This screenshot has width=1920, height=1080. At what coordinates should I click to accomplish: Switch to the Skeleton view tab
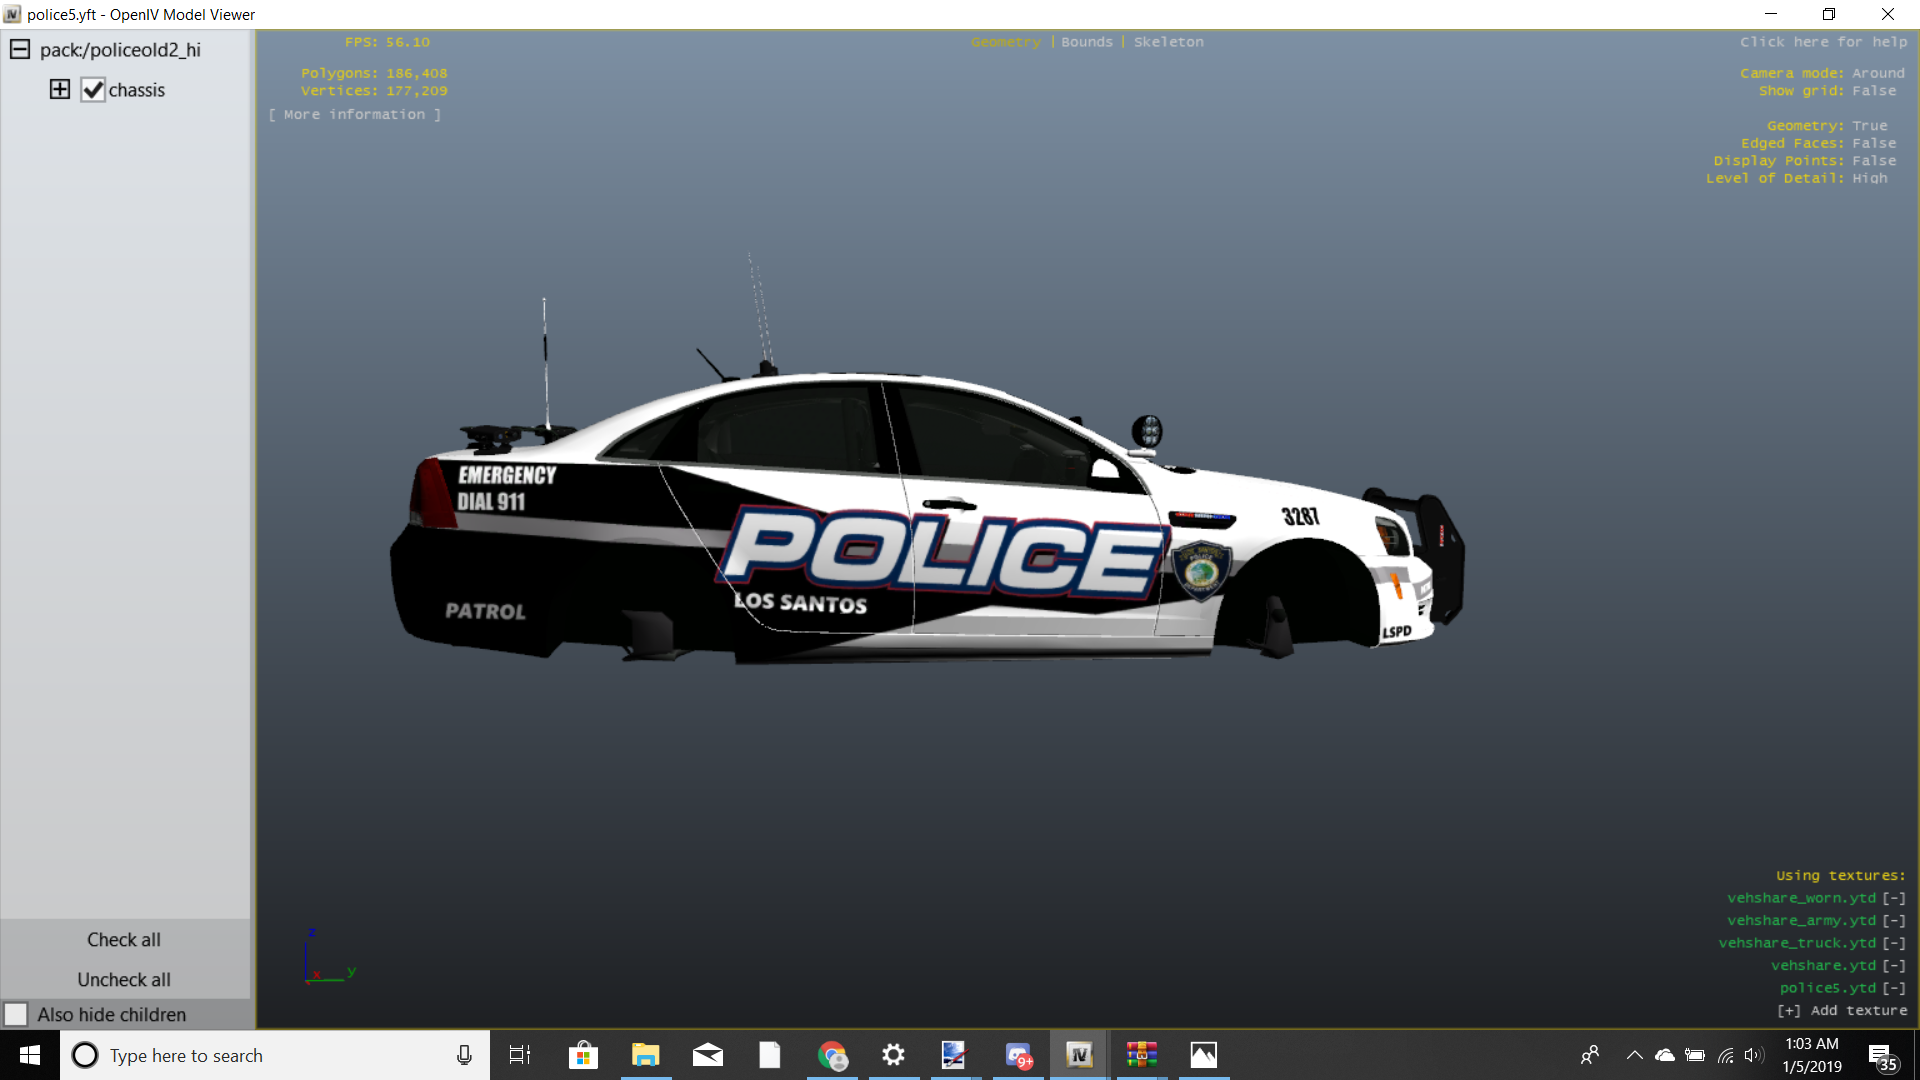1168,42
